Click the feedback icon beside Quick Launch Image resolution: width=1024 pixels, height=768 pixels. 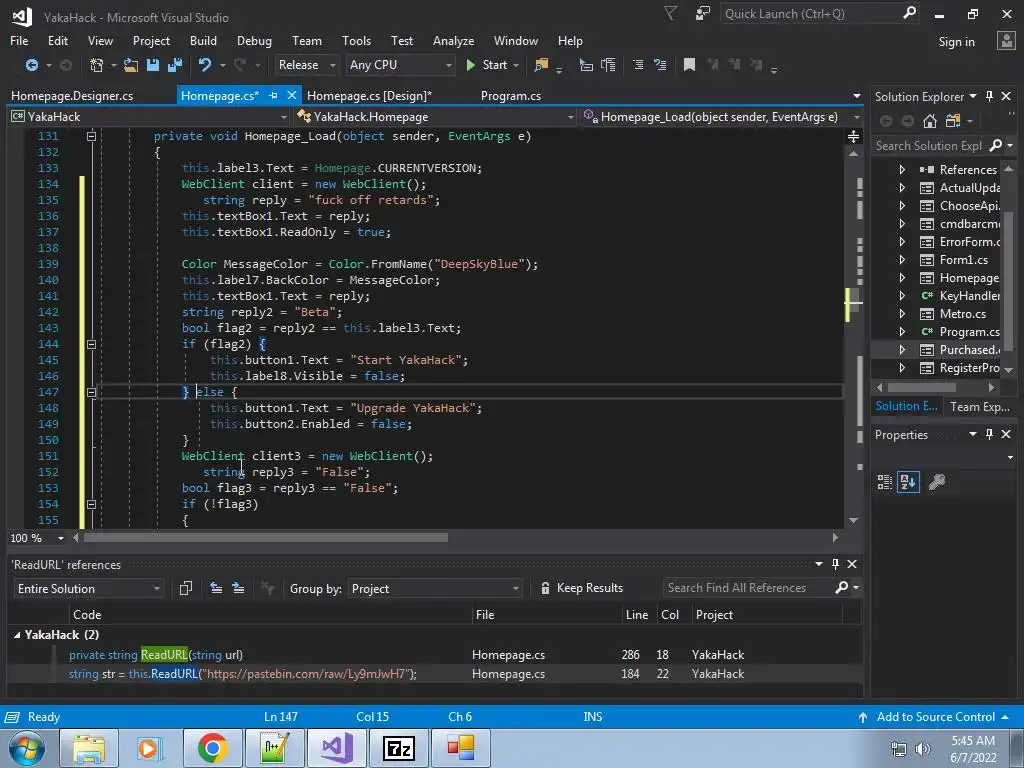click(703, 13)
